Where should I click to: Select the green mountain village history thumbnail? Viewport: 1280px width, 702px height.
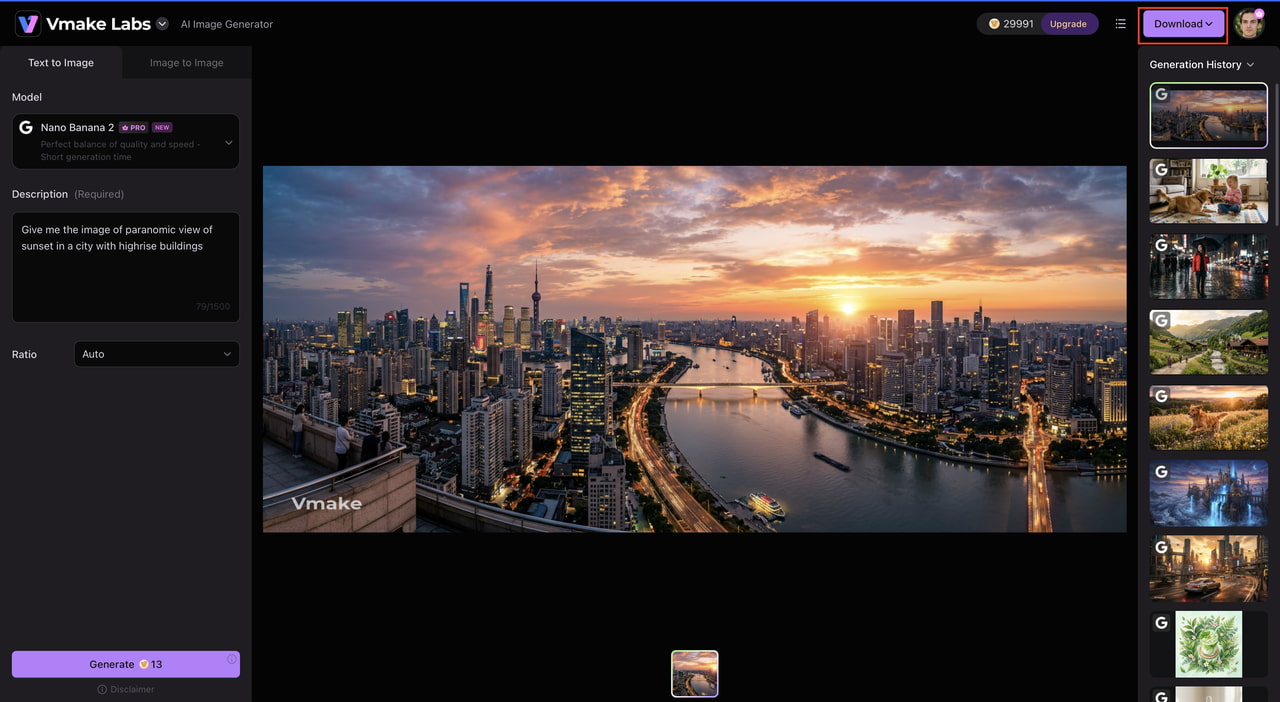(1209, 342)
